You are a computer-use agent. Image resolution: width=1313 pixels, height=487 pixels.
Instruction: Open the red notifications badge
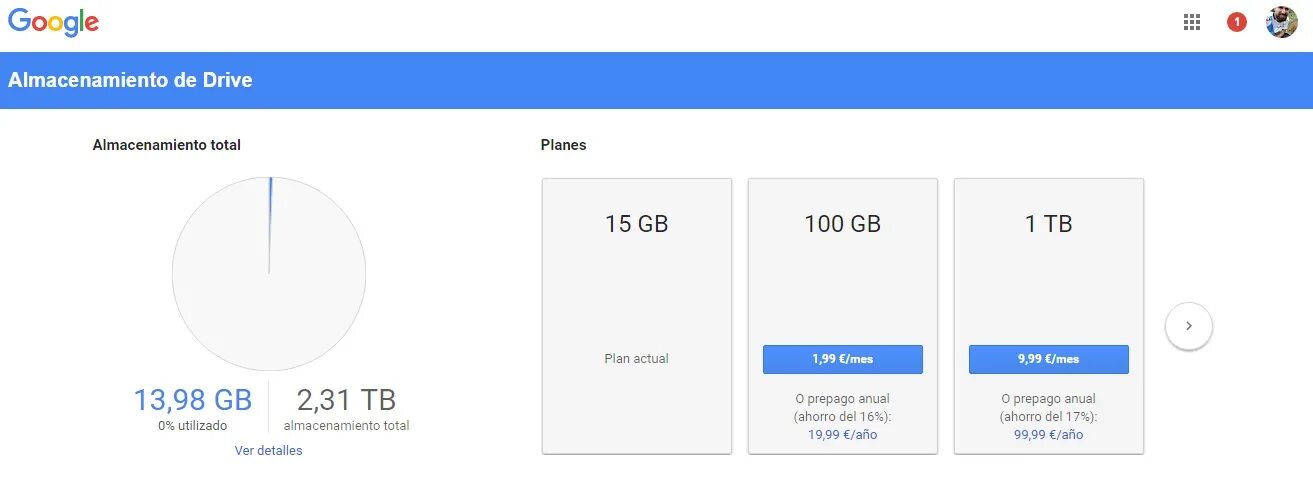point(1237,22)
